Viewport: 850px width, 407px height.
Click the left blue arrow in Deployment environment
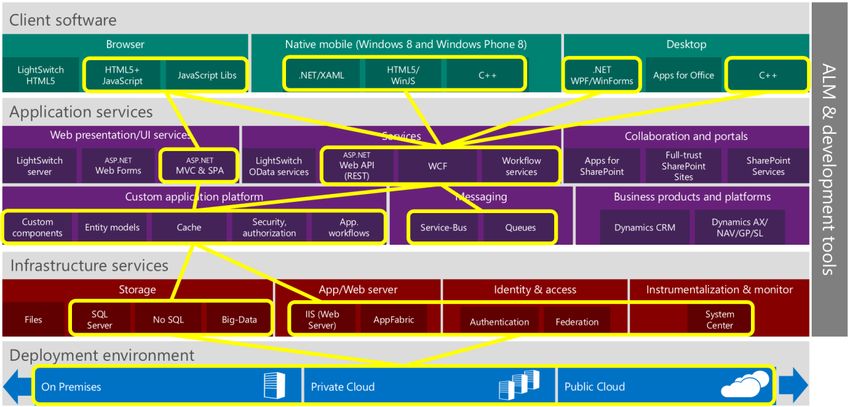tap(18, 386)
